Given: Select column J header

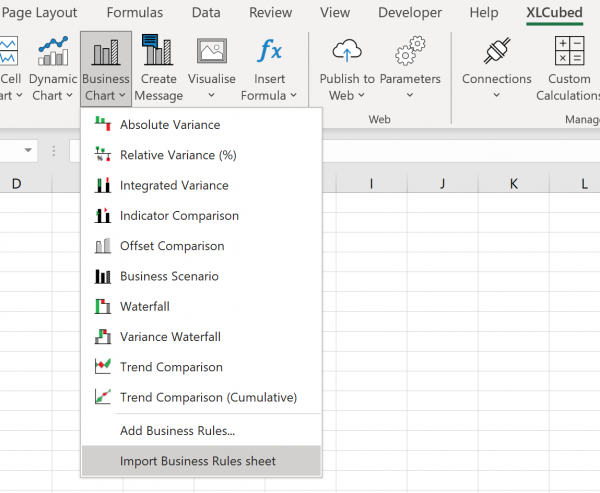Looking at the screenshot, I should pyautogui.click(x=442, y=184).
